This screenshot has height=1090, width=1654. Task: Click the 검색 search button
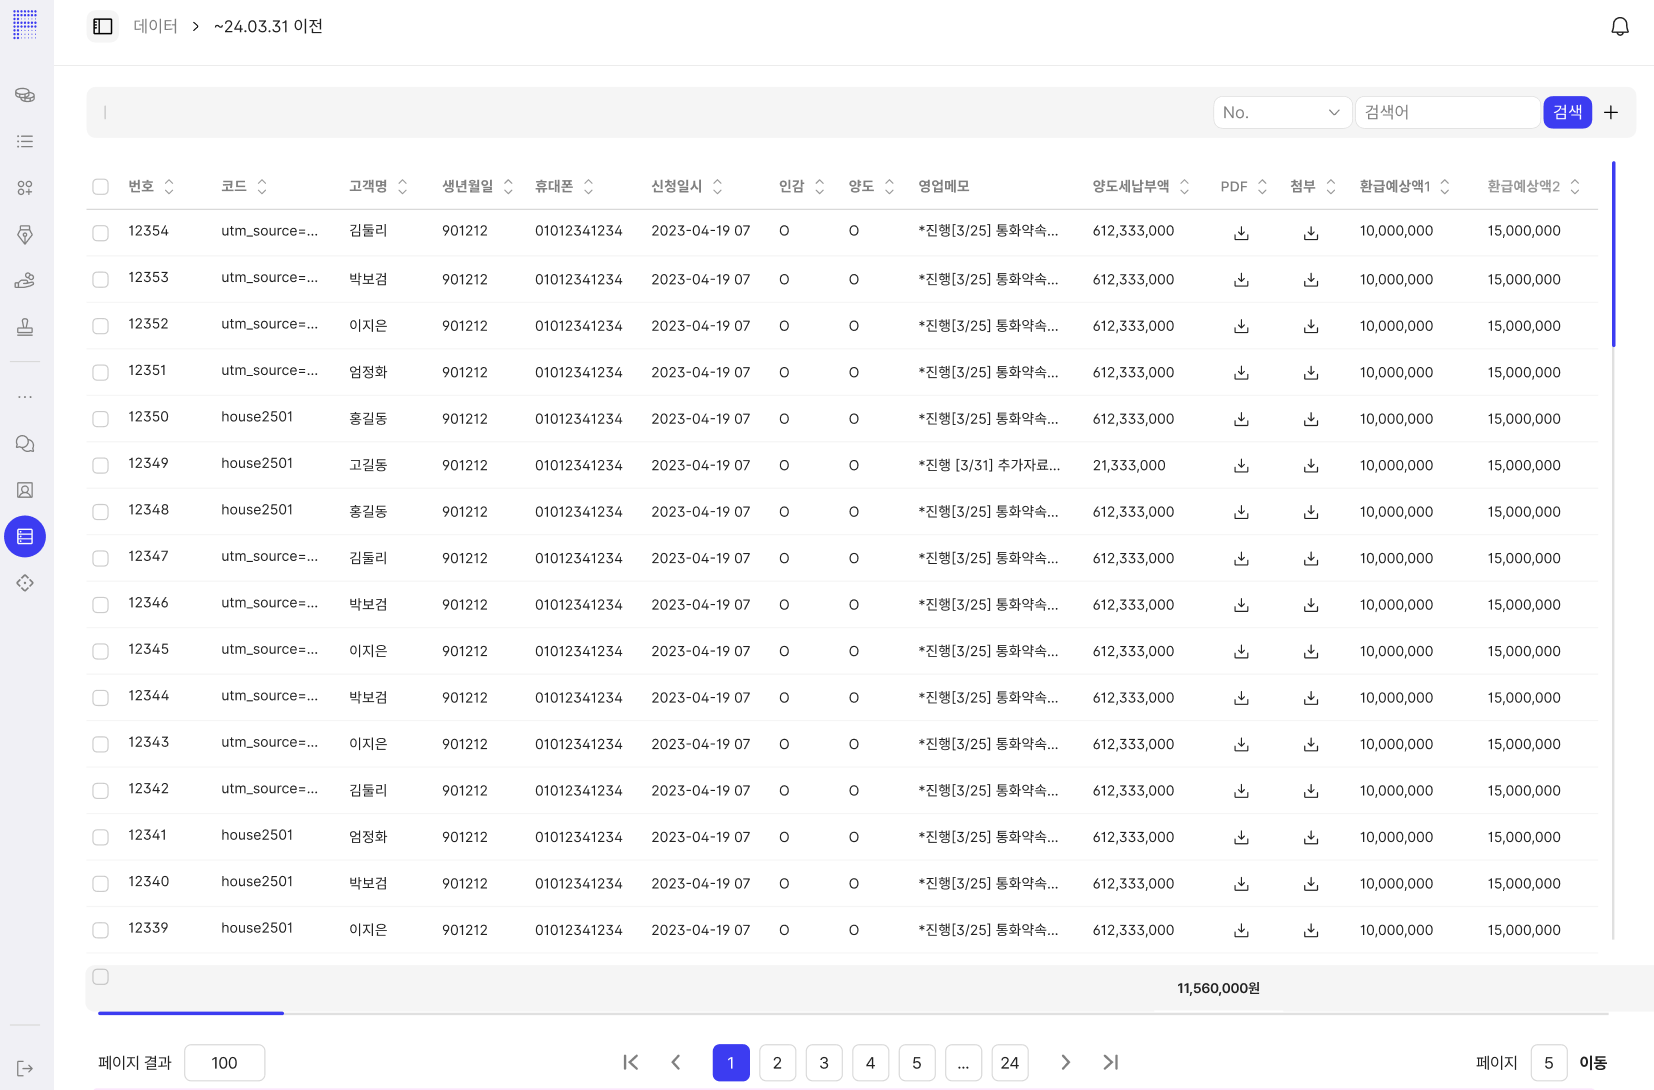1567,112
